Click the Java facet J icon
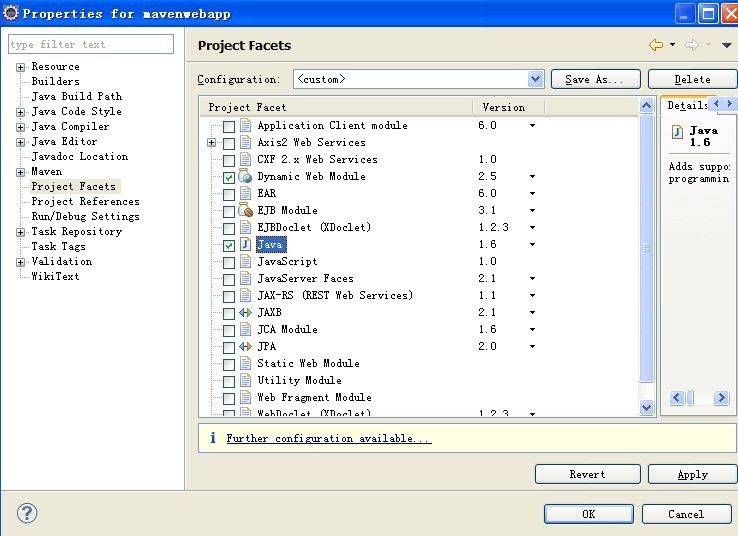This screenshot has height=536, width=738. (x=245, y=244)
